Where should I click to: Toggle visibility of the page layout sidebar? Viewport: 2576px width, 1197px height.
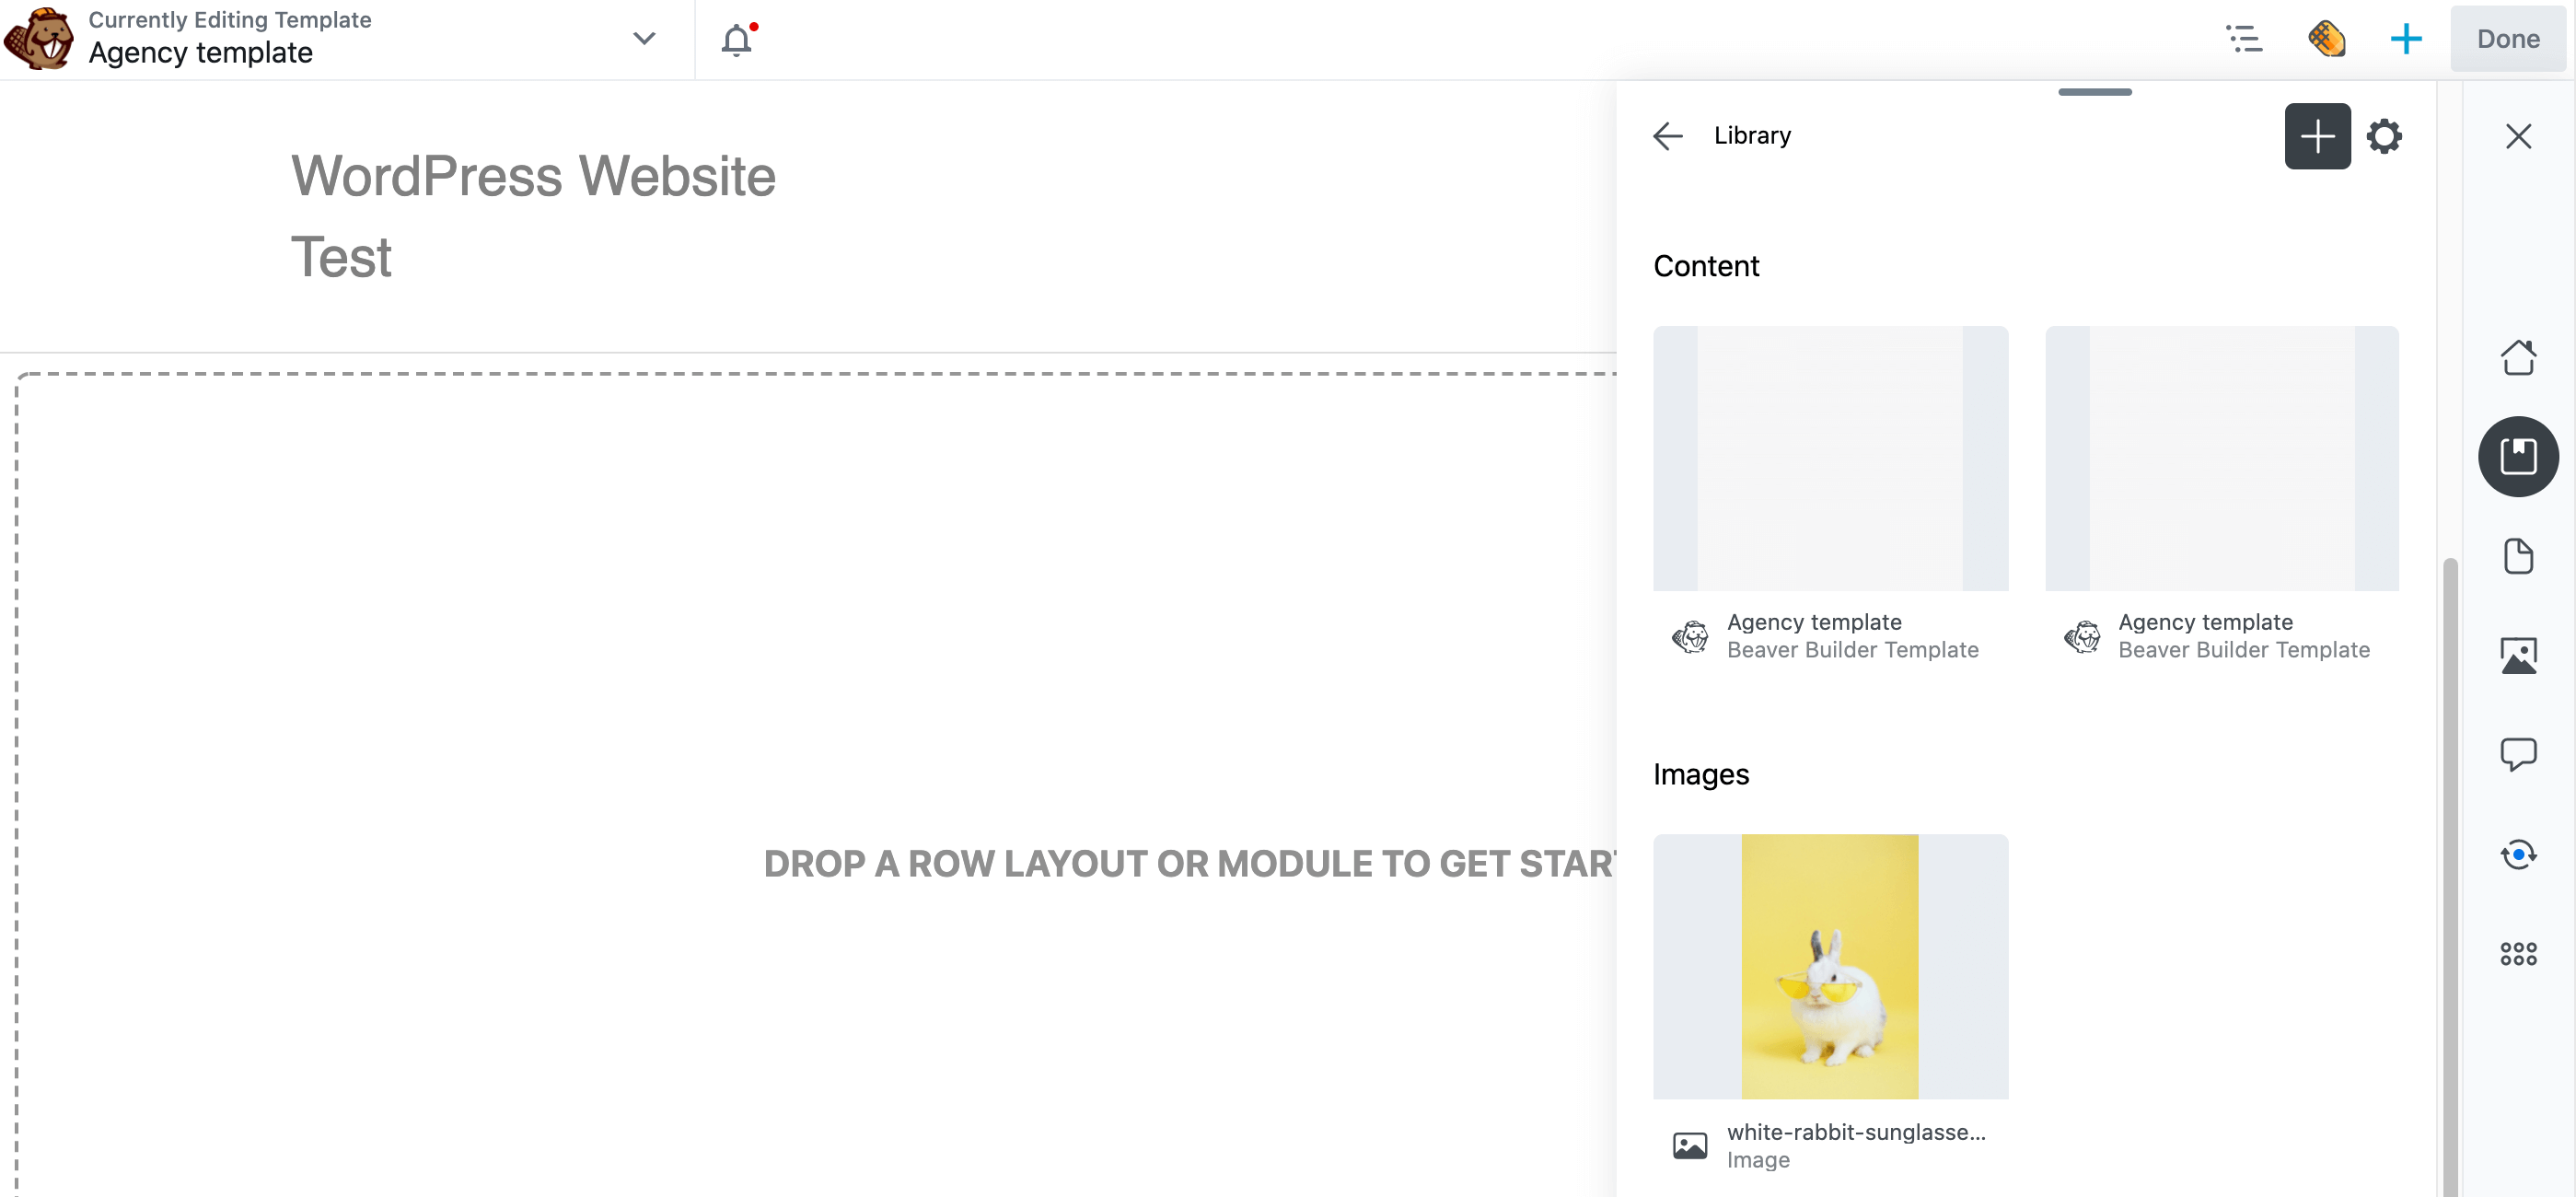pyautogui.click(x=2243, y=38)
